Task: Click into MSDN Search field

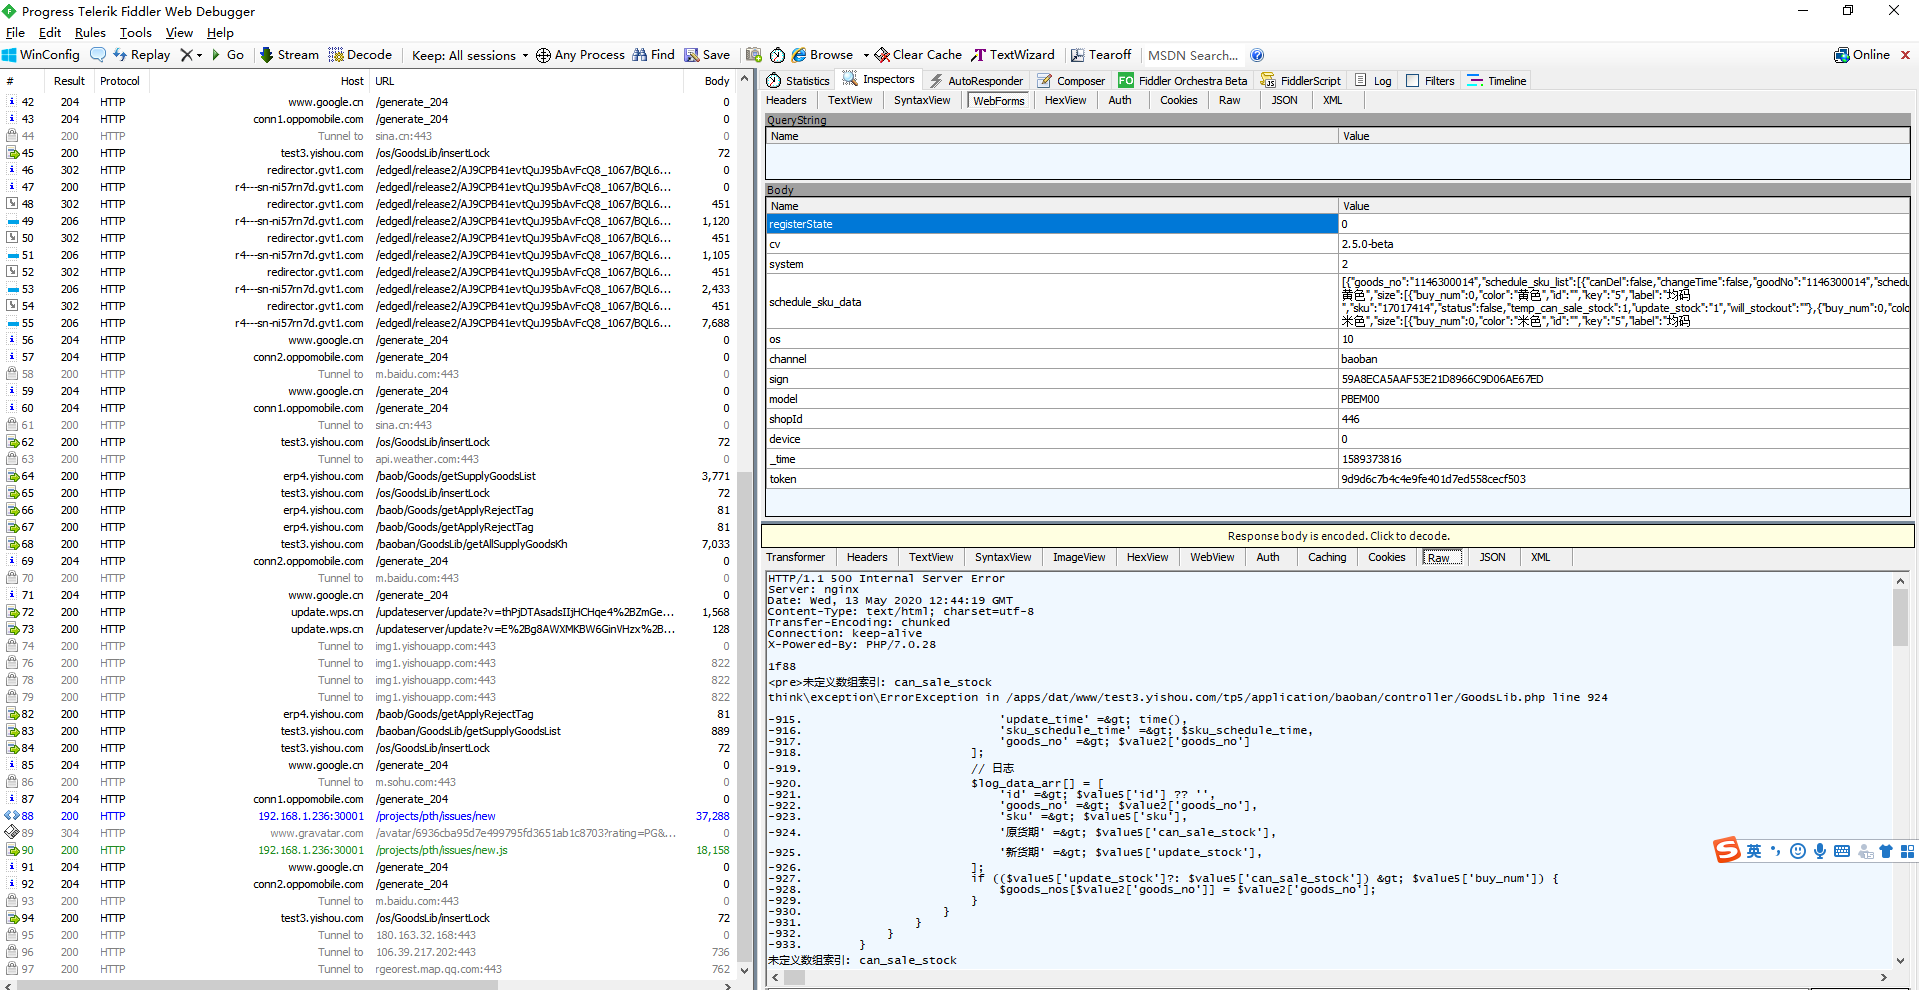Action: point(1193,55)
